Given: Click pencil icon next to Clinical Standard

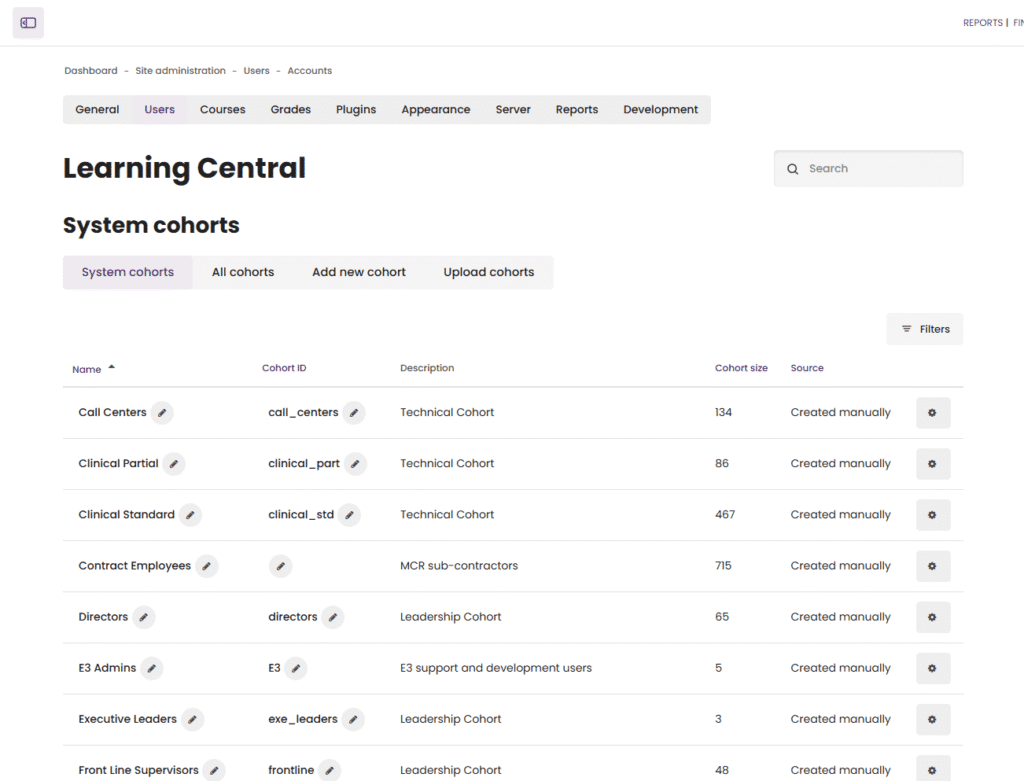Looking at the screenshot, I should click(190, 515).
